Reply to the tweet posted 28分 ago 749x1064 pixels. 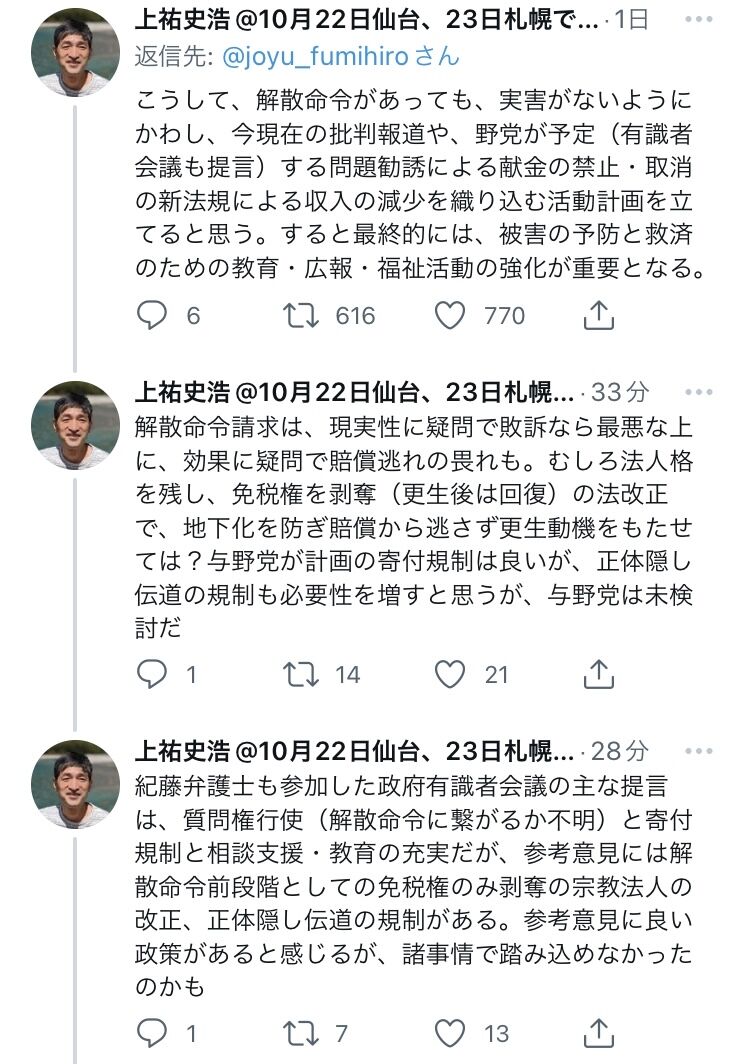[x=152, y=1033]
